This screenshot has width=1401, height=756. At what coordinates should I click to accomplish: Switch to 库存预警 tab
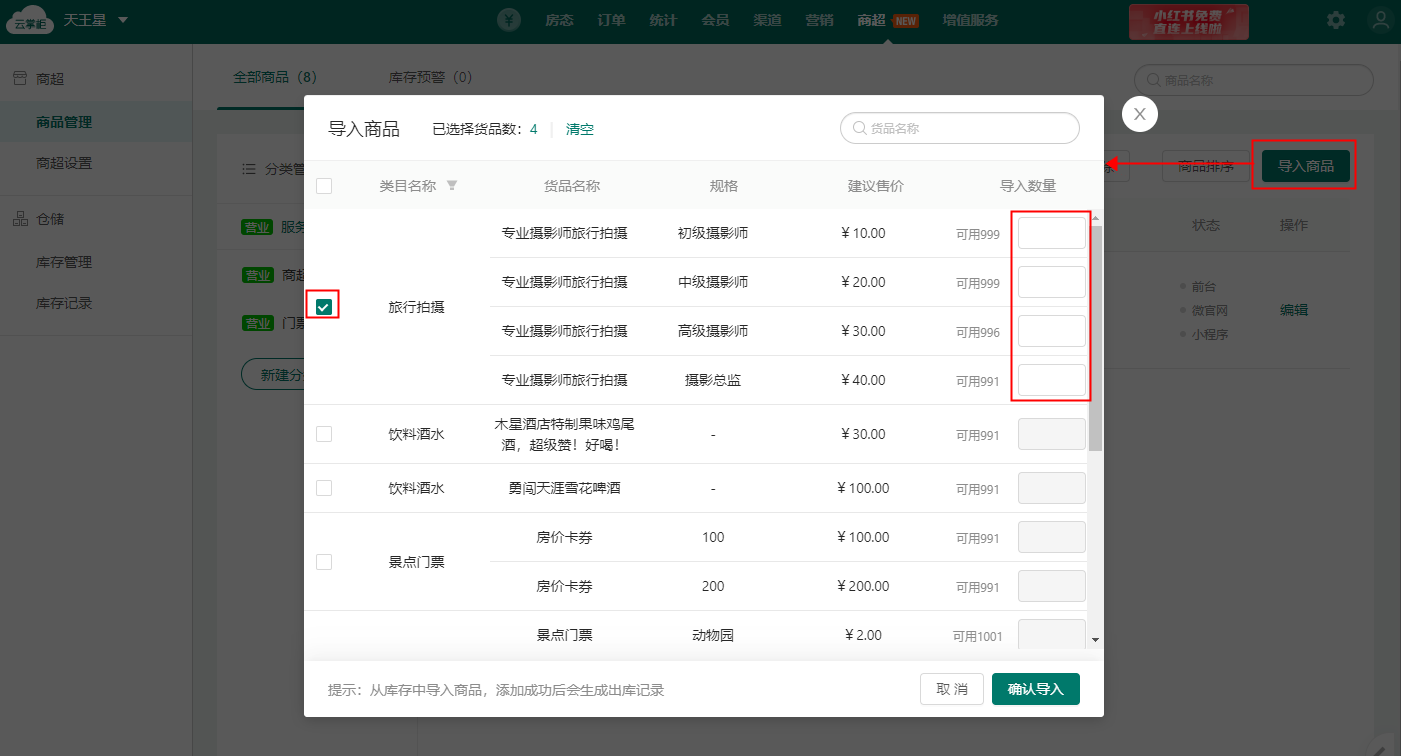[430, 77]
